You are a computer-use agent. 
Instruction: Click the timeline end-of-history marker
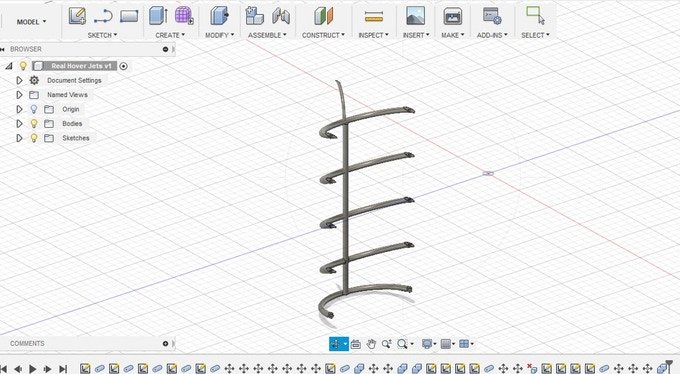point(669,364)
